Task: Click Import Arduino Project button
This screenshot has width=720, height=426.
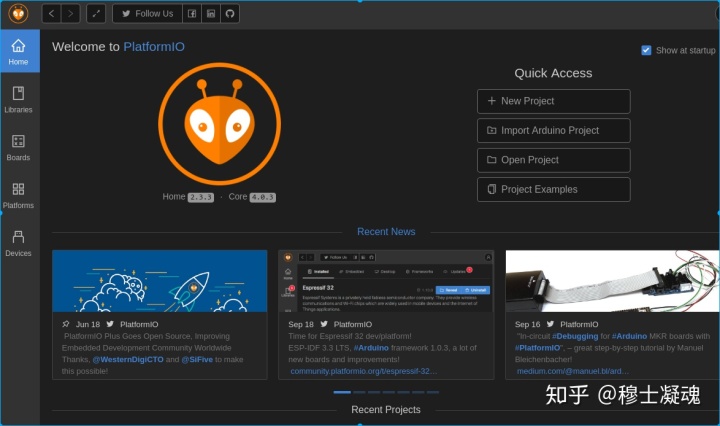Action: (554, 130)
